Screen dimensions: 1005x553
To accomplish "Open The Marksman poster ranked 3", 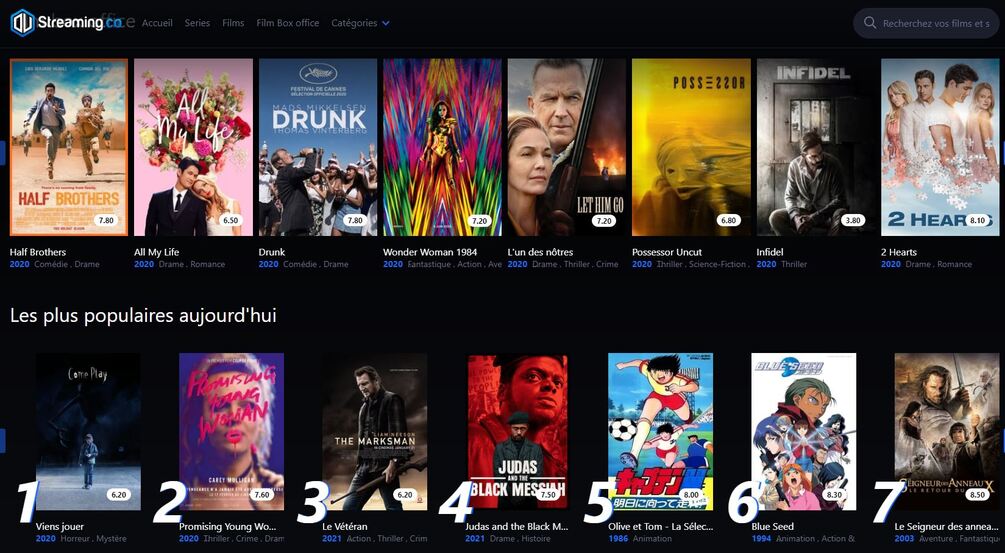I will pos(375,431).
